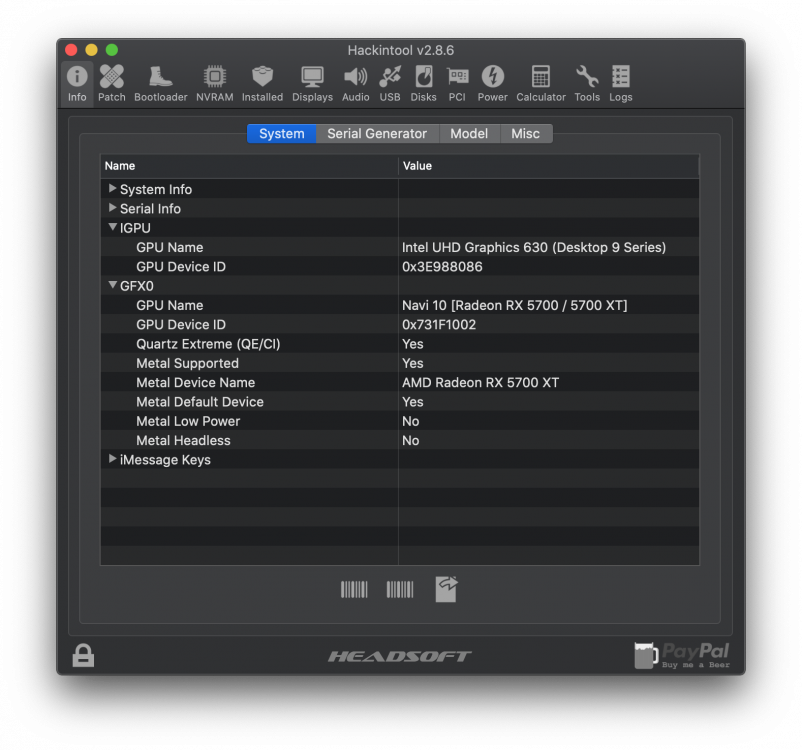
Task: Click the PayPal Buy me a Beer logo
Action: click(682, 655)
